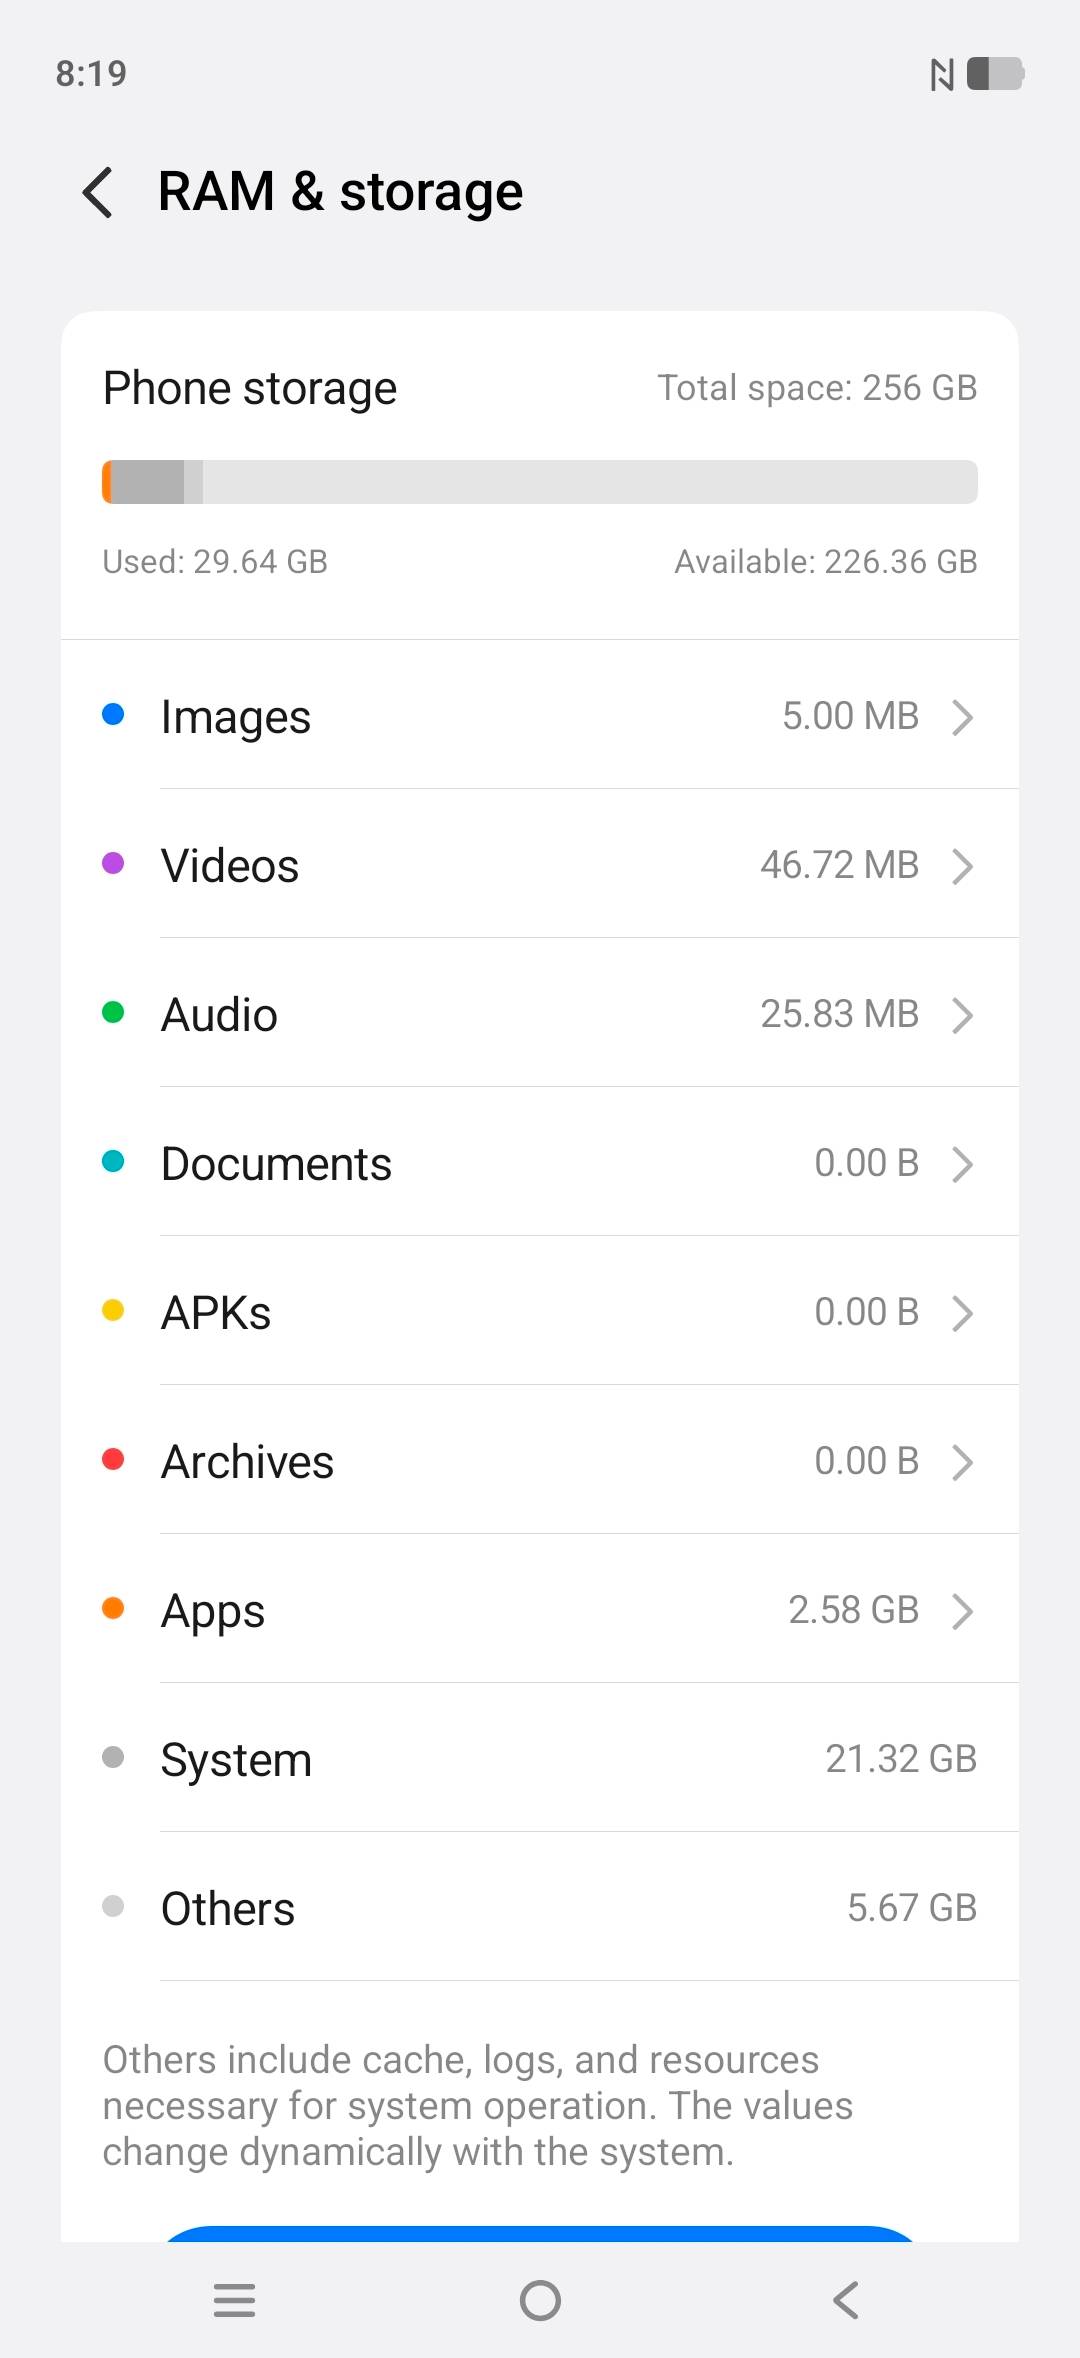Tap the phone storage usage bar
Image resolution: width=1080 pixels, height=2358 pixels.
click(540, 482)
